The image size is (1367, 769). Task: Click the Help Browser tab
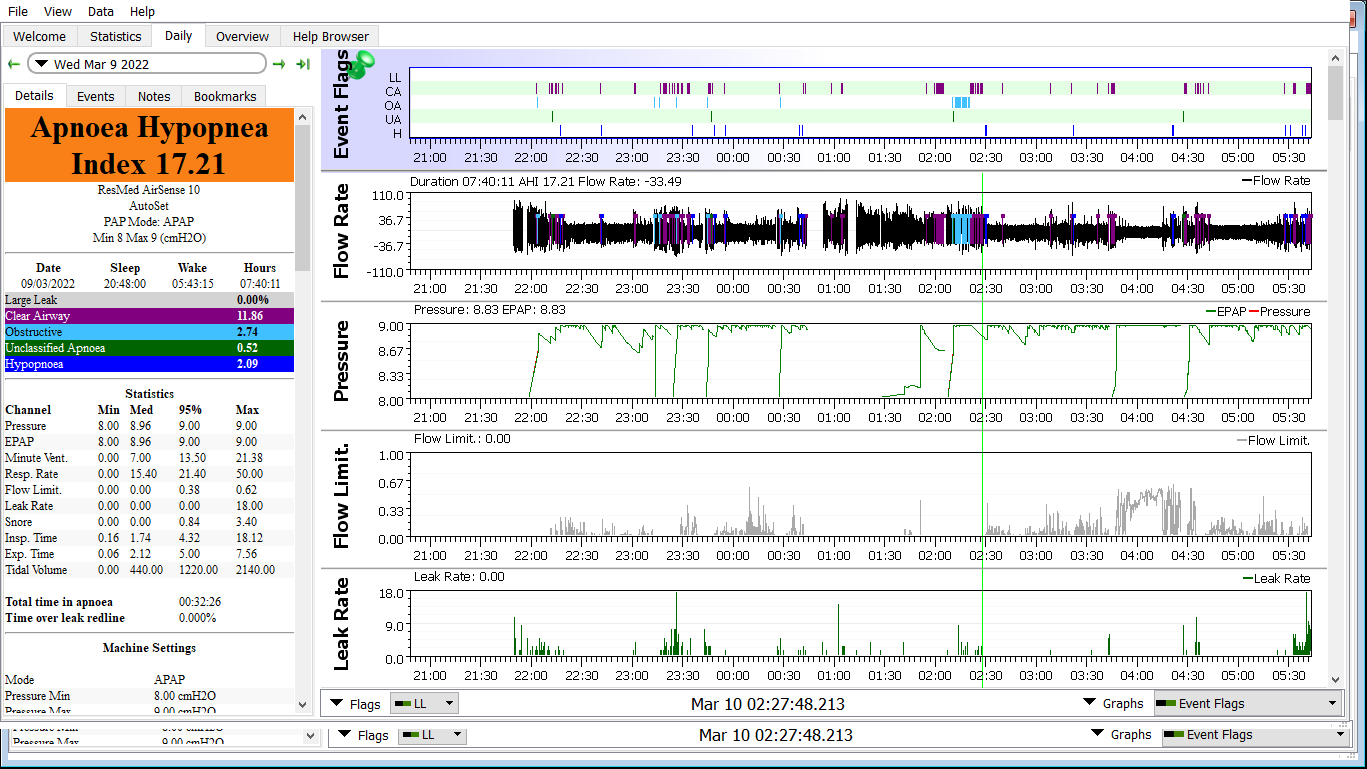click(330, 36)
